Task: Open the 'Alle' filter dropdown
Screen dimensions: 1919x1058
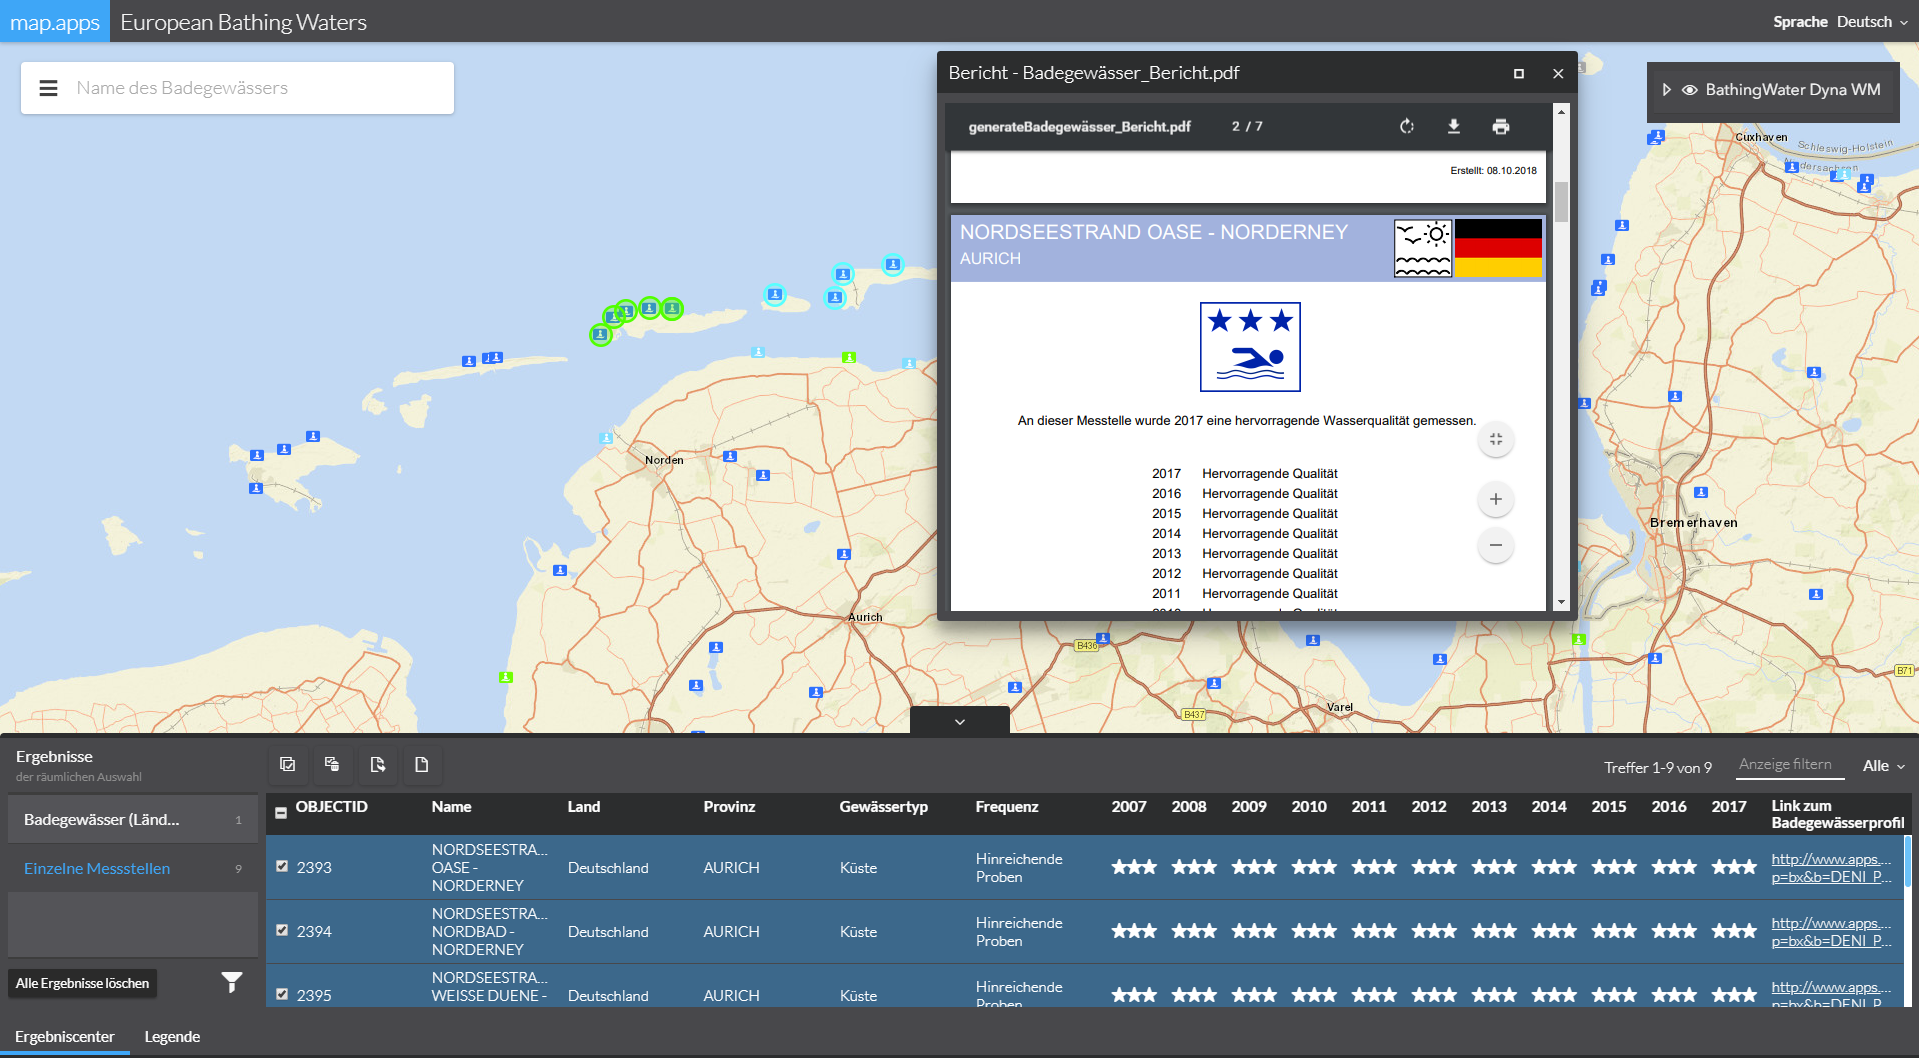Action: click(1884, 766)
